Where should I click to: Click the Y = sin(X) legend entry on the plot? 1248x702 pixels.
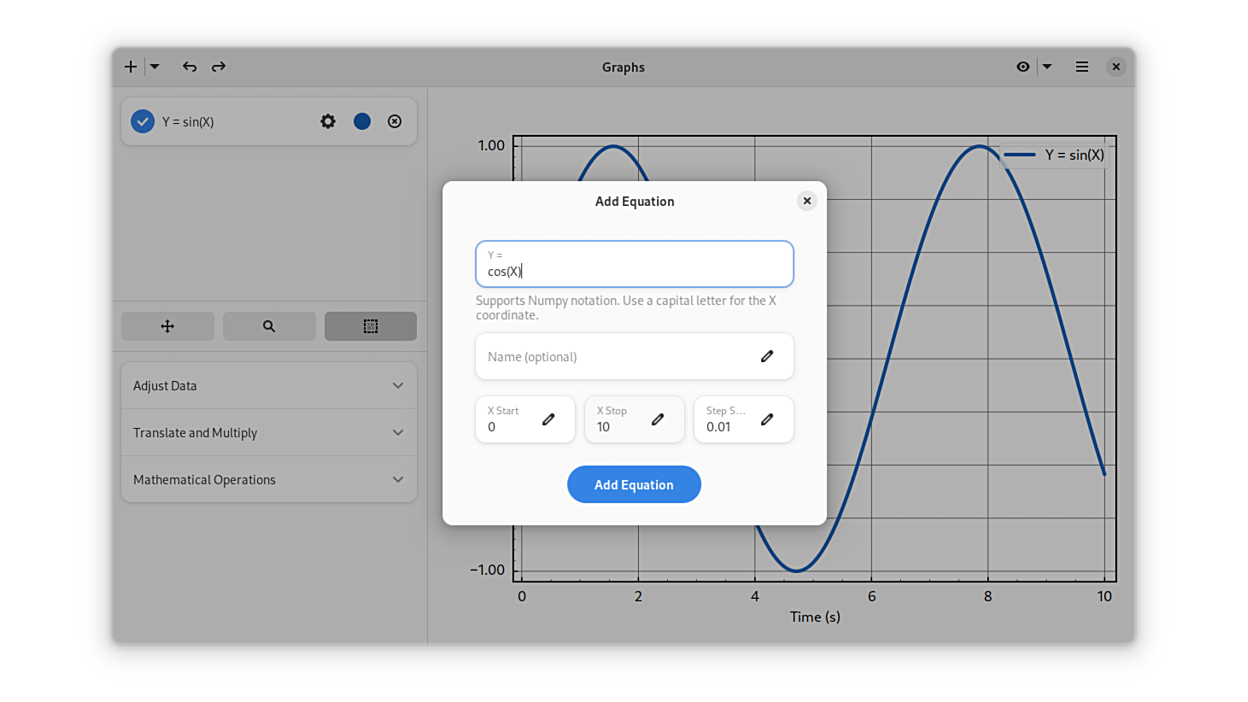coord(1054,155)
